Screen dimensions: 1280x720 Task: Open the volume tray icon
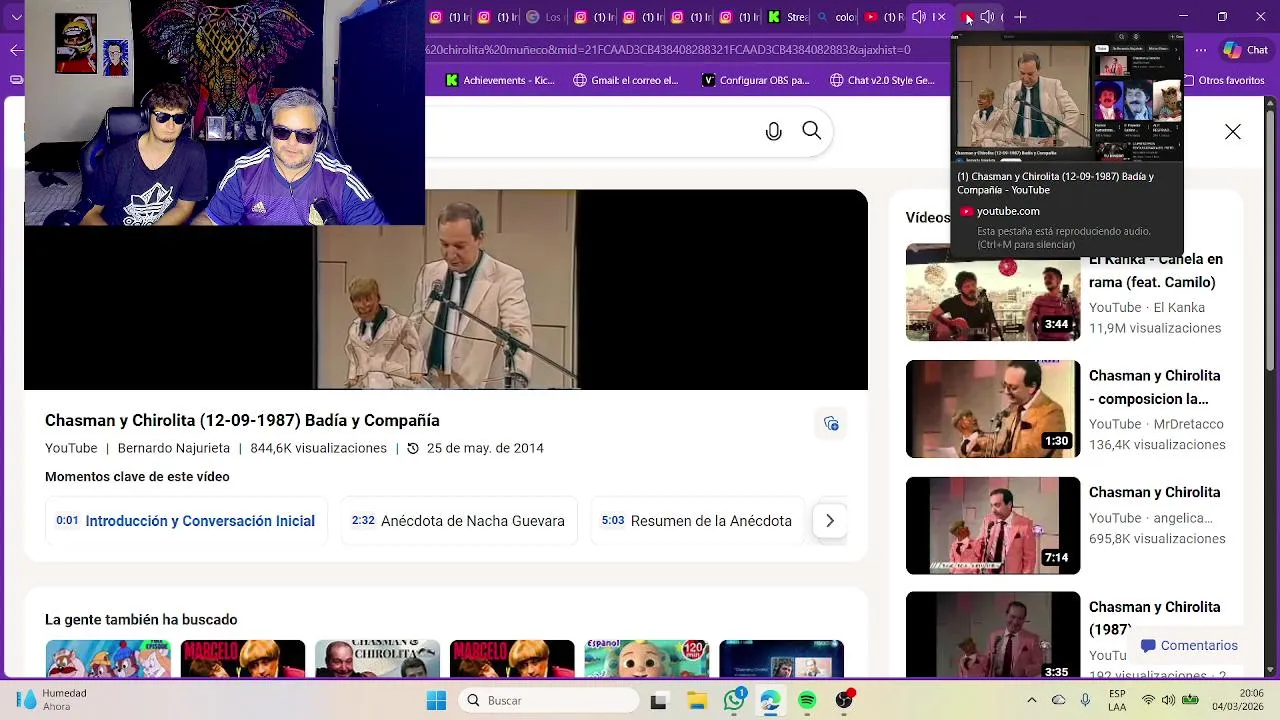(x=1169, y=701)
